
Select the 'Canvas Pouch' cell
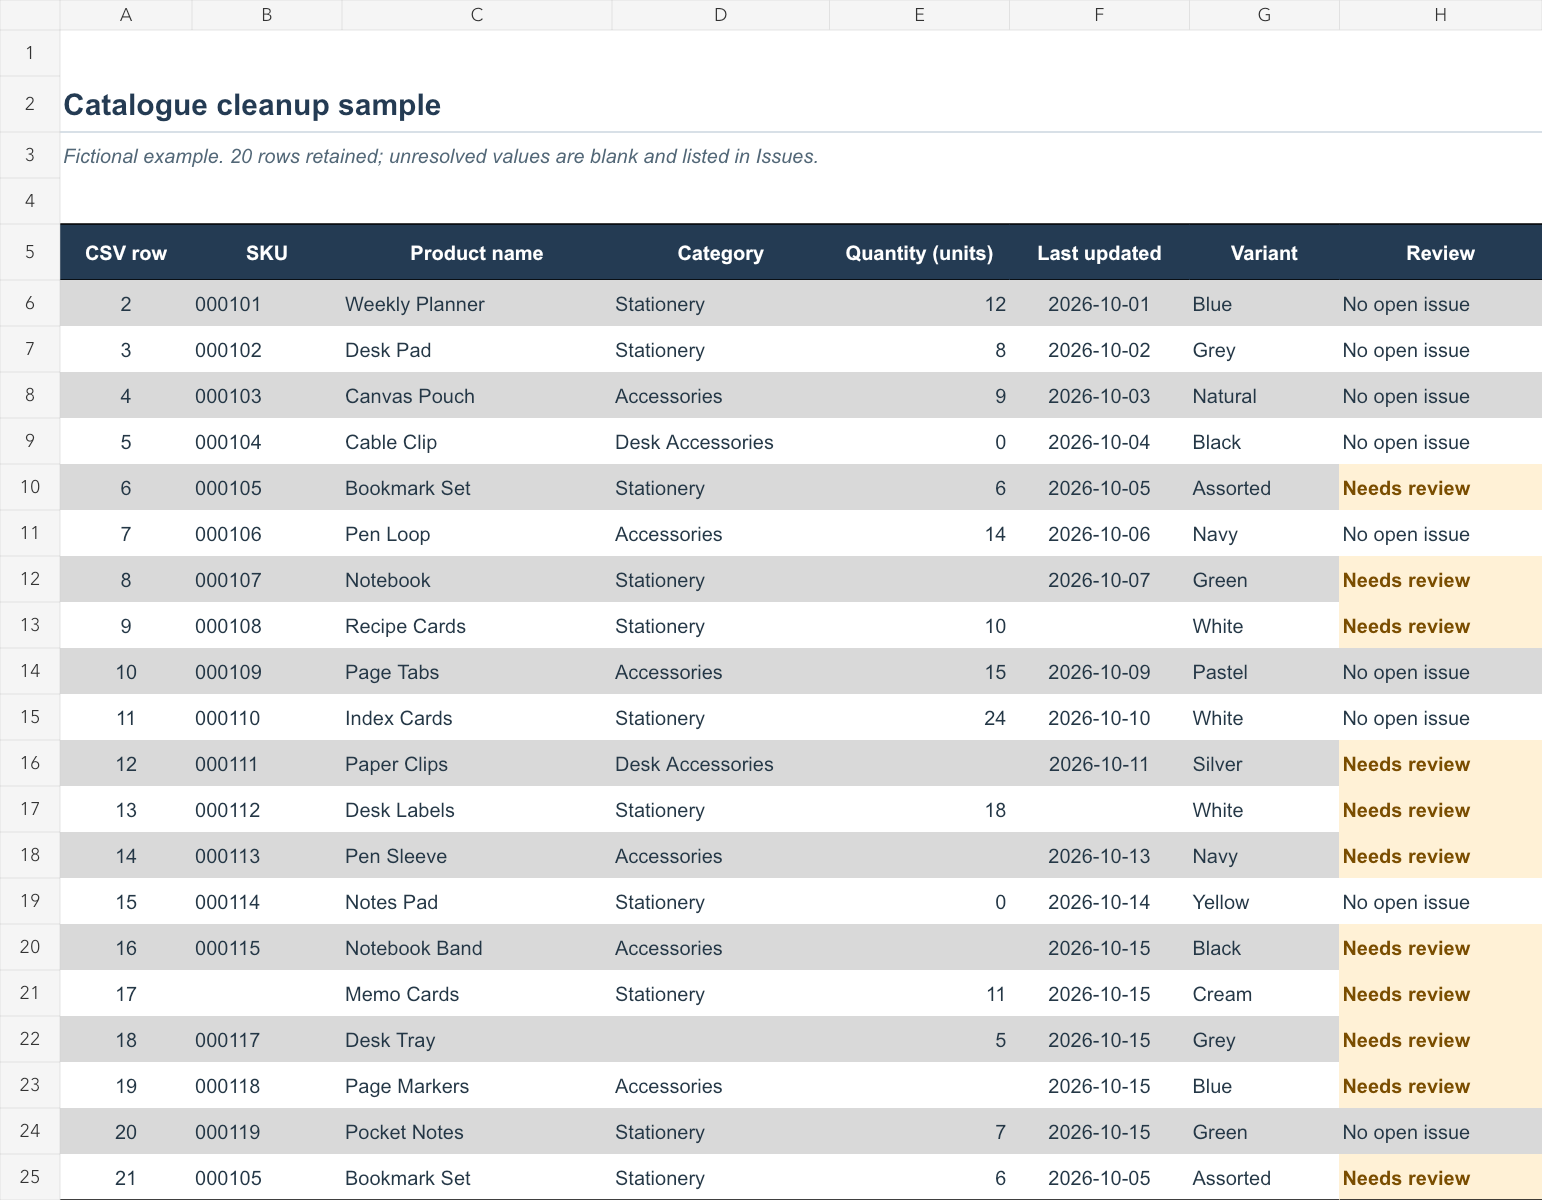(x=477, y=396)
